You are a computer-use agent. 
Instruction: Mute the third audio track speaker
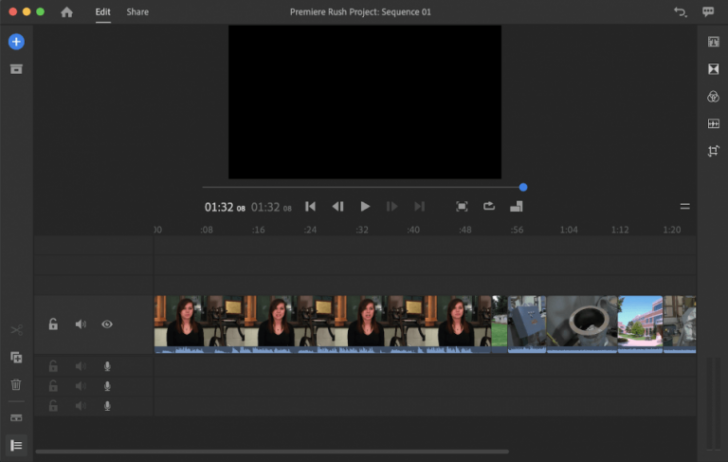(81, 406)
